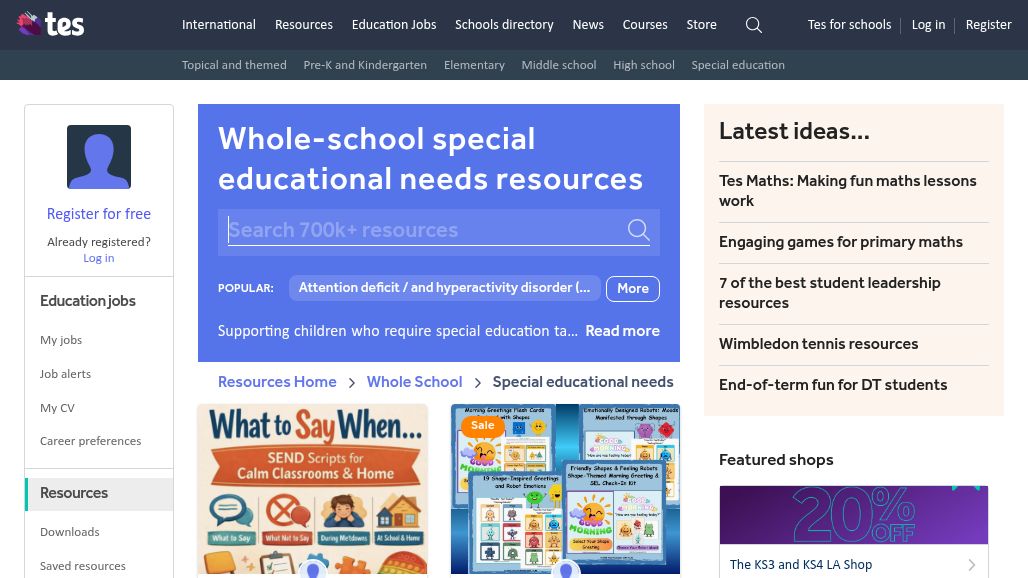Click Log in under Already registered
The width and height of the screenshot is (1028, 578).
[x=99, y=258]
